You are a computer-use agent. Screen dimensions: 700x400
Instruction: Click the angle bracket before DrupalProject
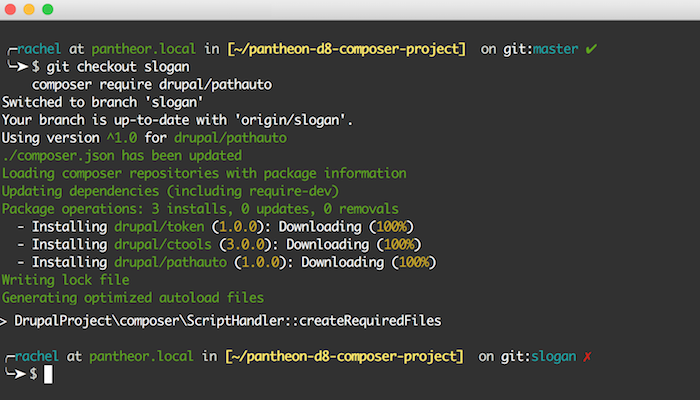point(6,320)
